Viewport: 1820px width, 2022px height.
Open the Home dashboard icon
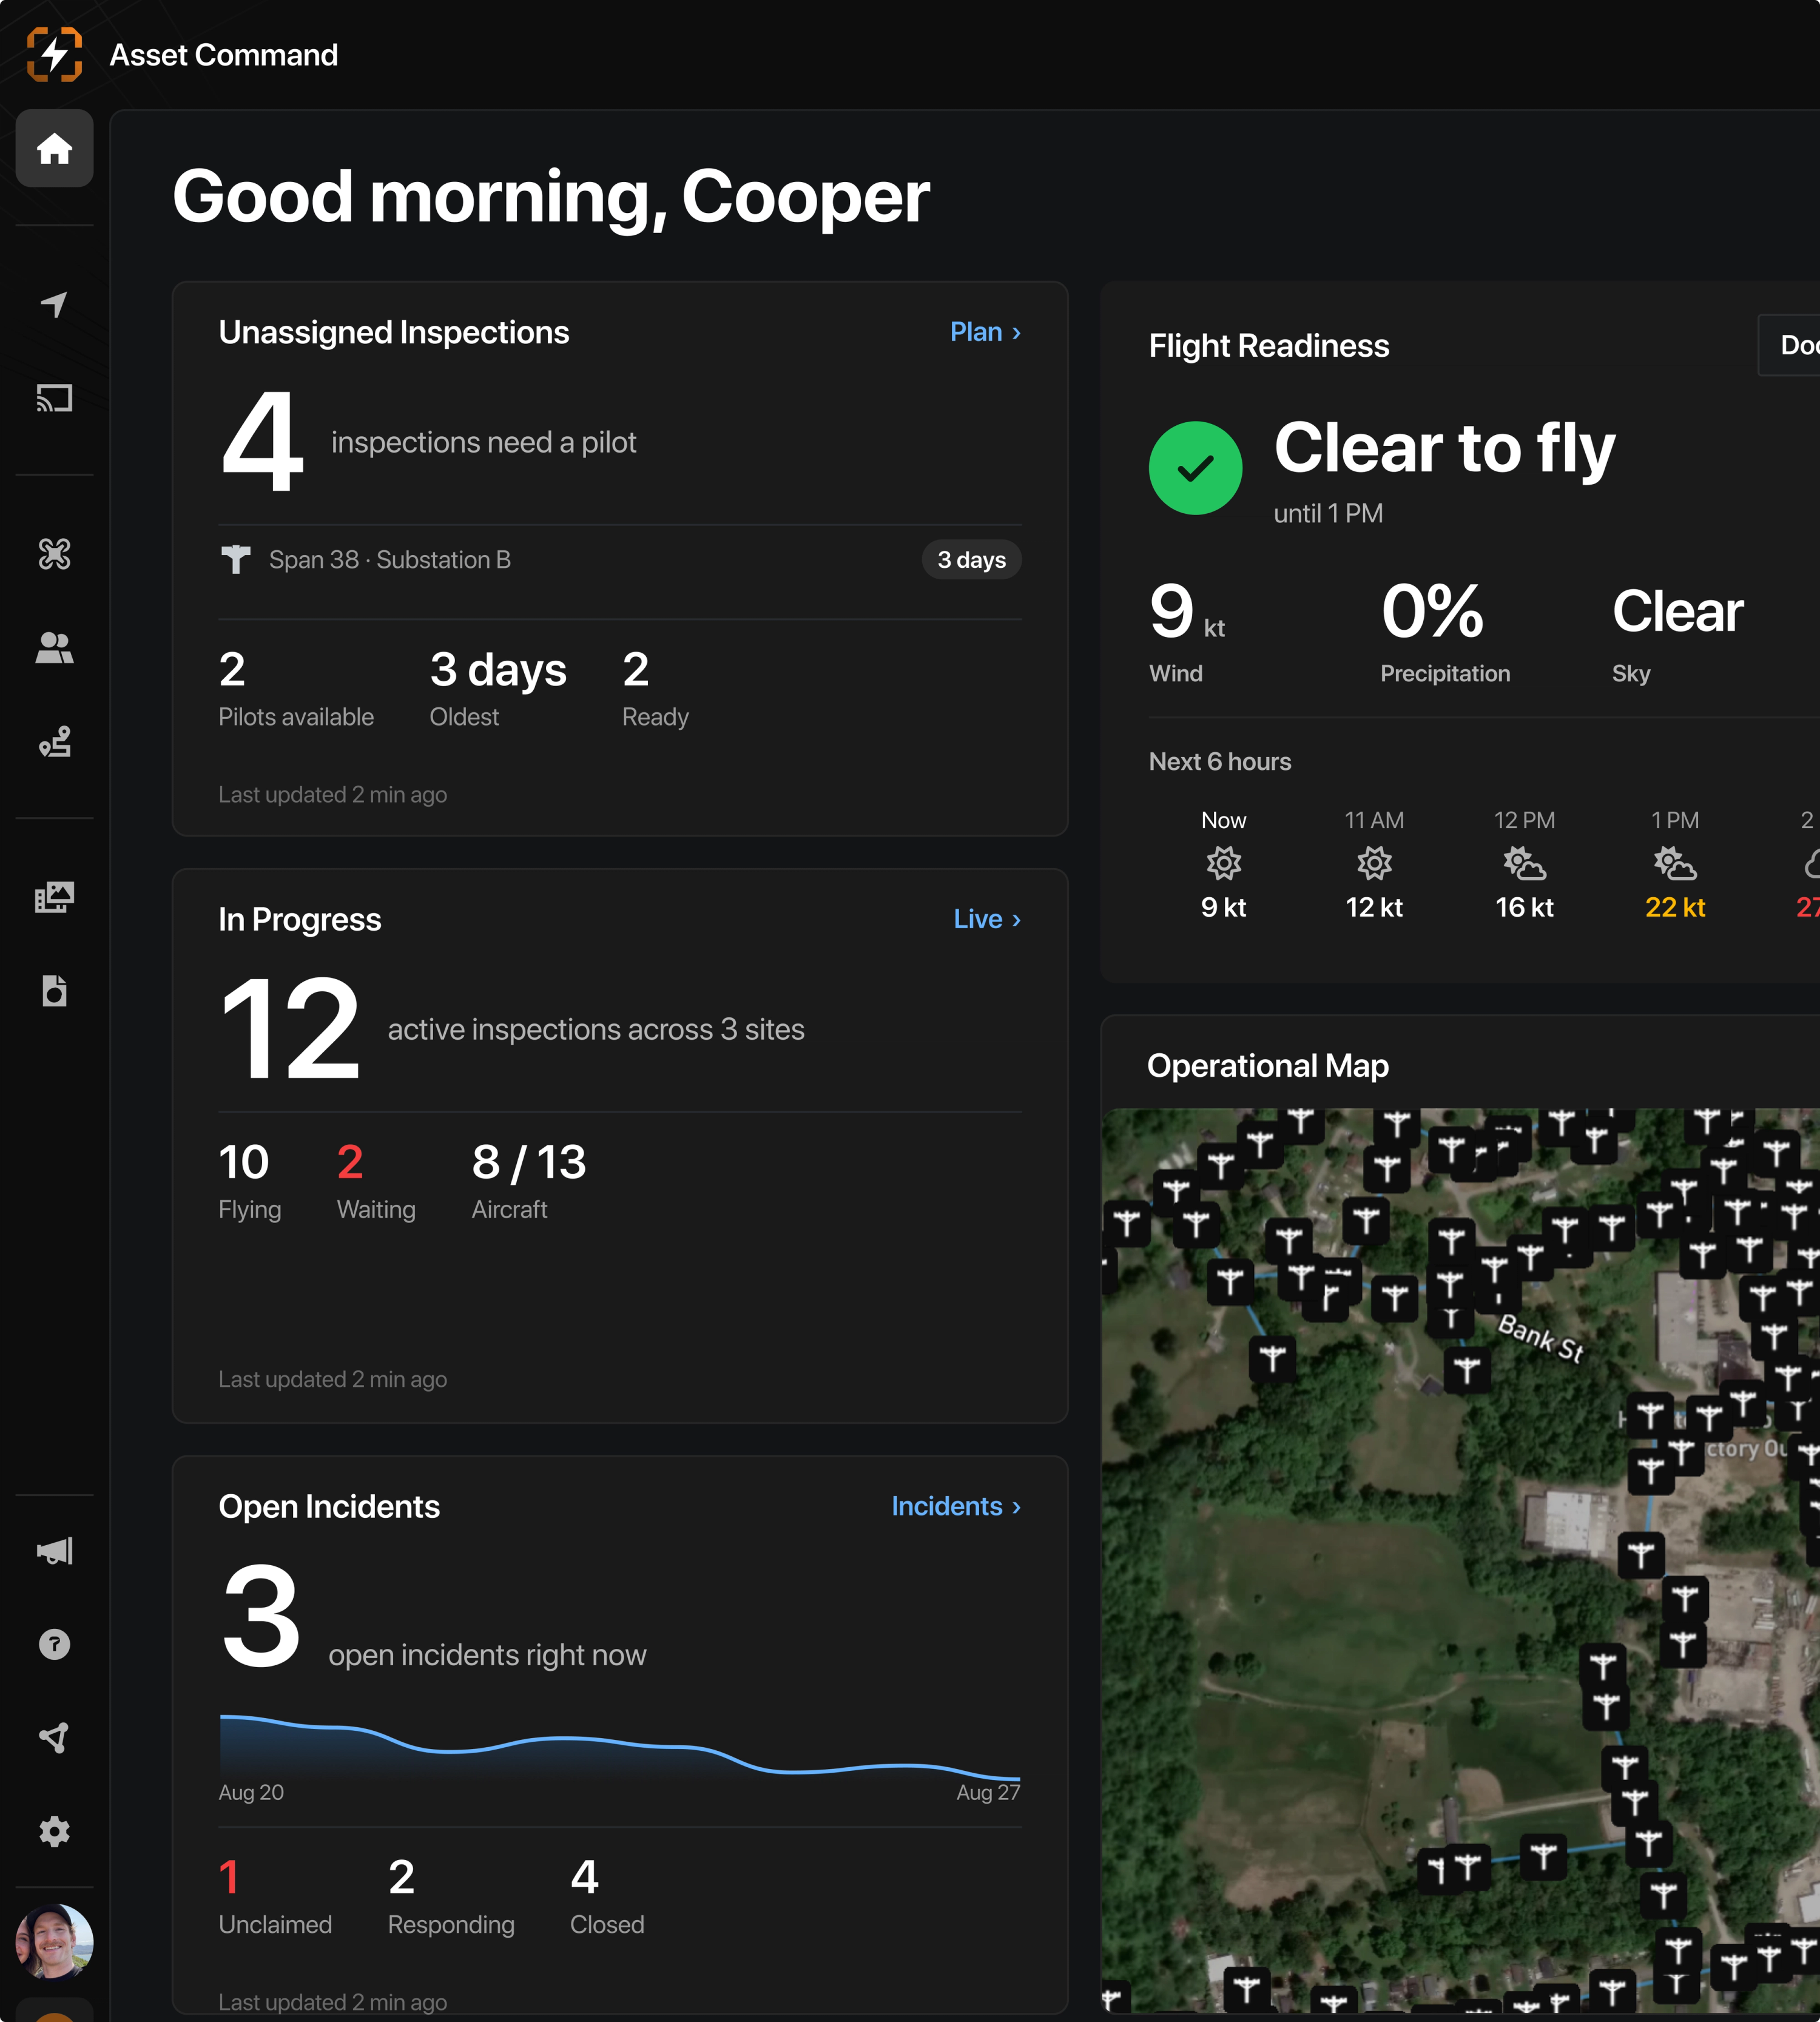point(54,148)
